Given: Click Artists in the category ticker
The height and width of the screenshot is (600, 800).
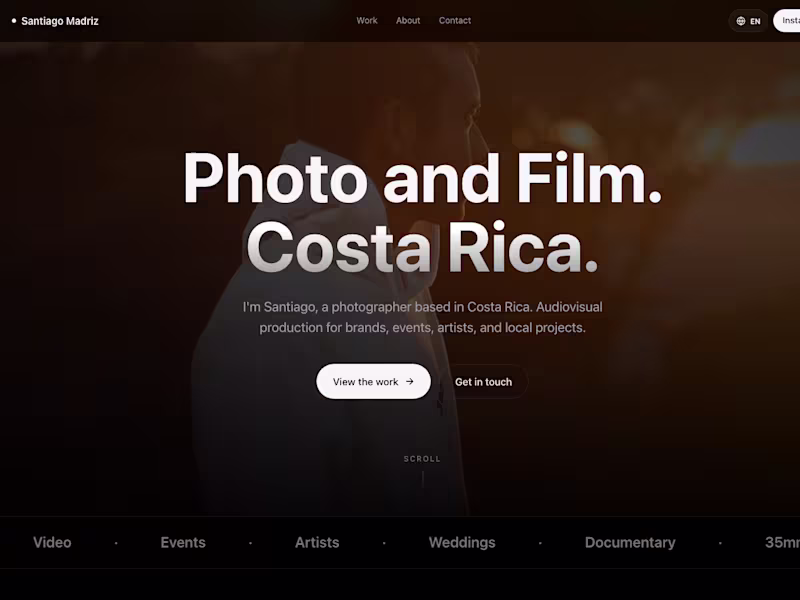Looking at the screenshot, I should pos(317,542).
